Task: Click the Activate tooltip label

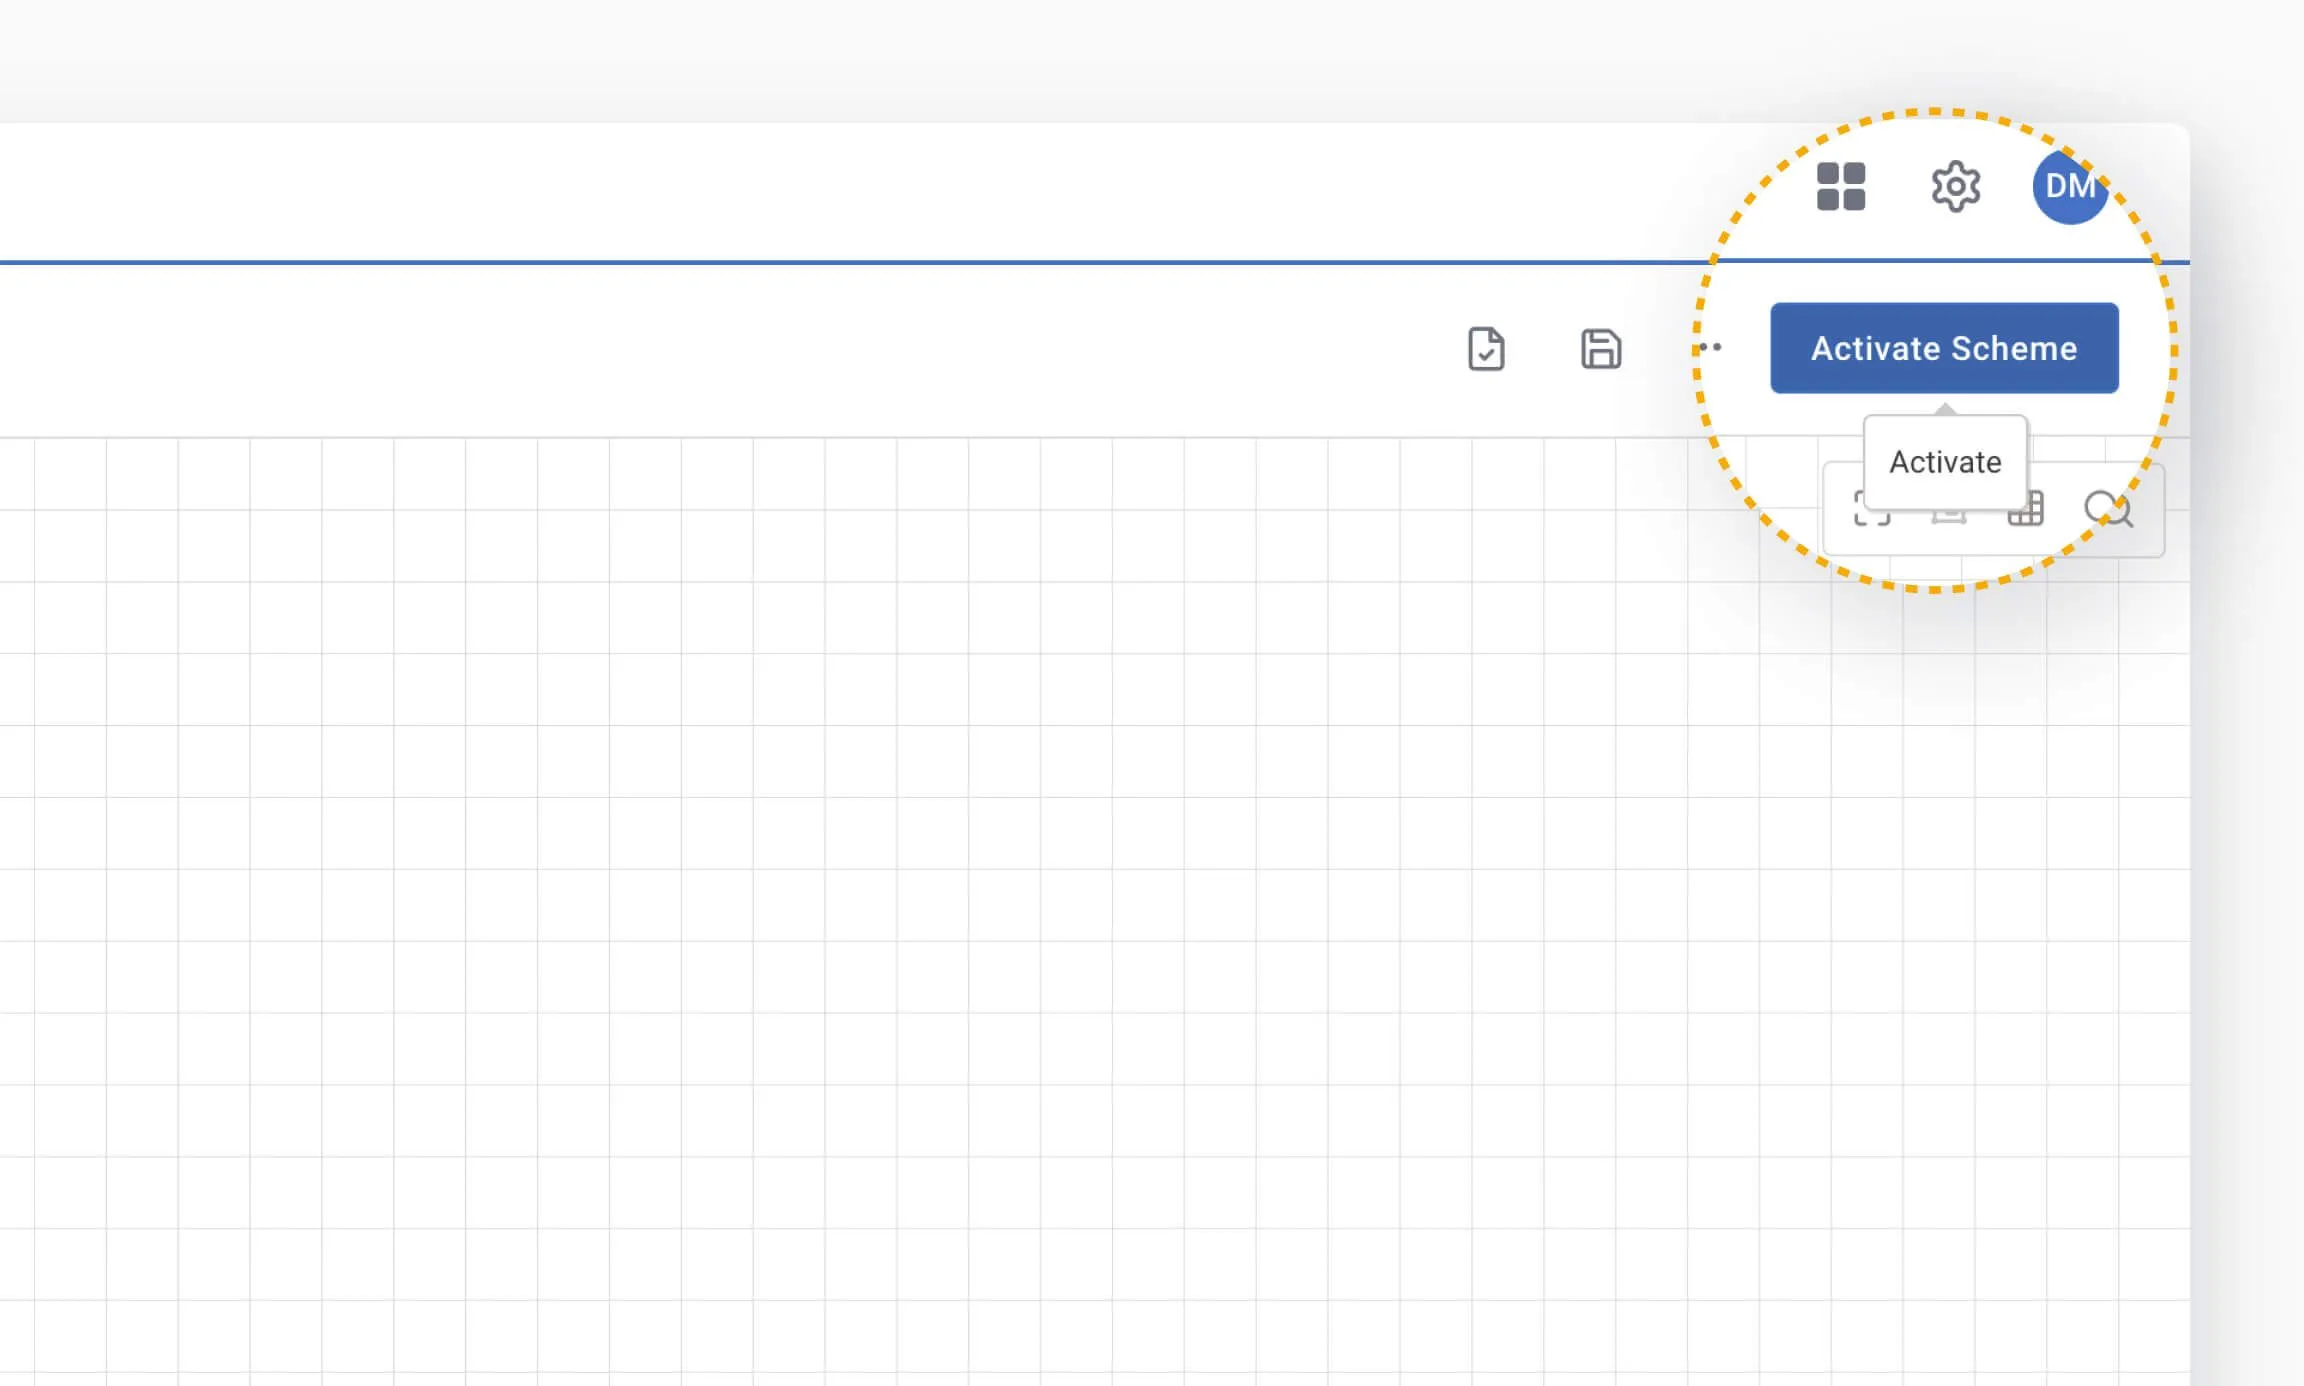Action: click(x=1945, y=462)
